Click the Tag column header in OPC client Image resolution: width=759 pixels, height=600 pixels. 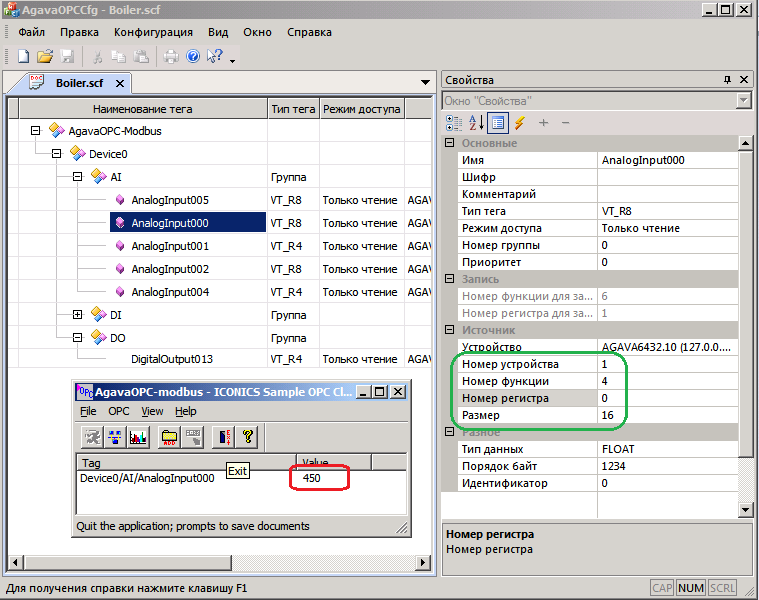[x=186, y=463]
